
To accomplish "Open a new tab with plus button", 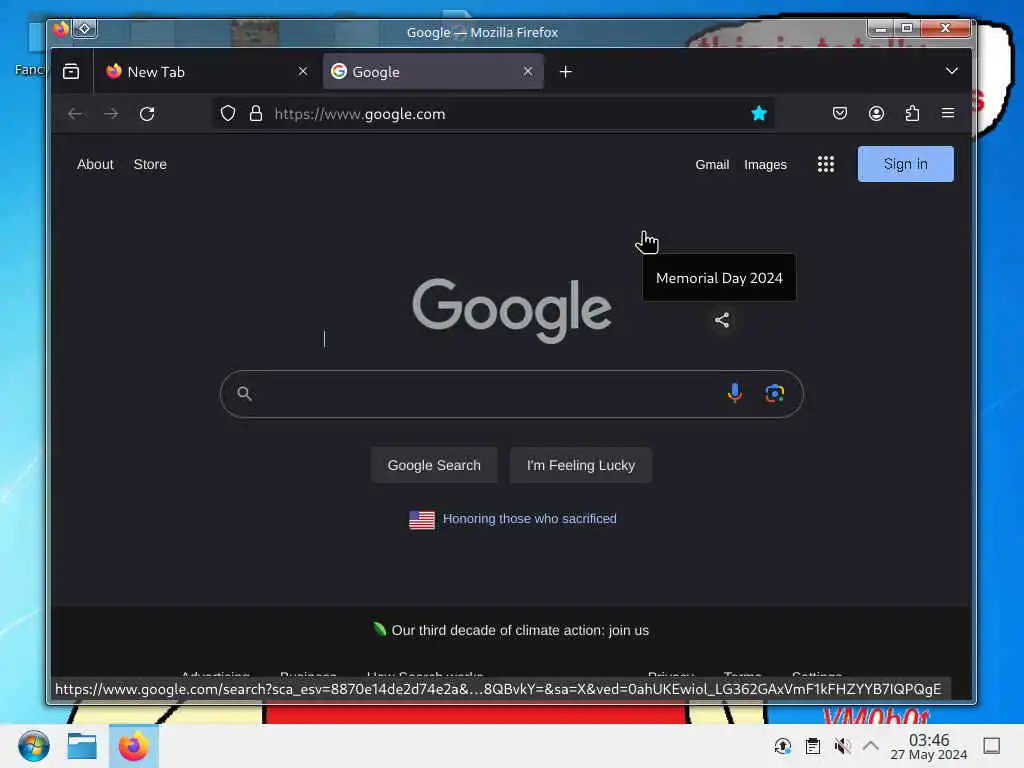I will pyautogui.click(x=566, y=71).
